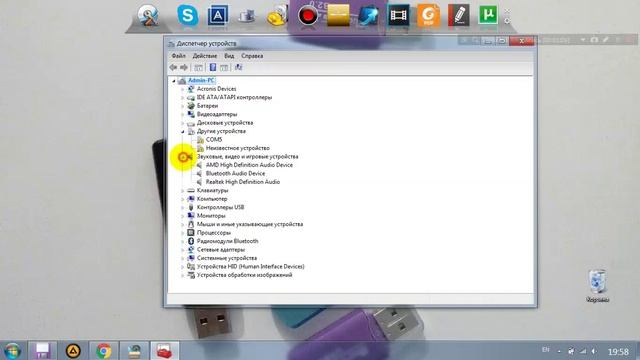Click the Компьютер category icon

click(x=191, y=199)
